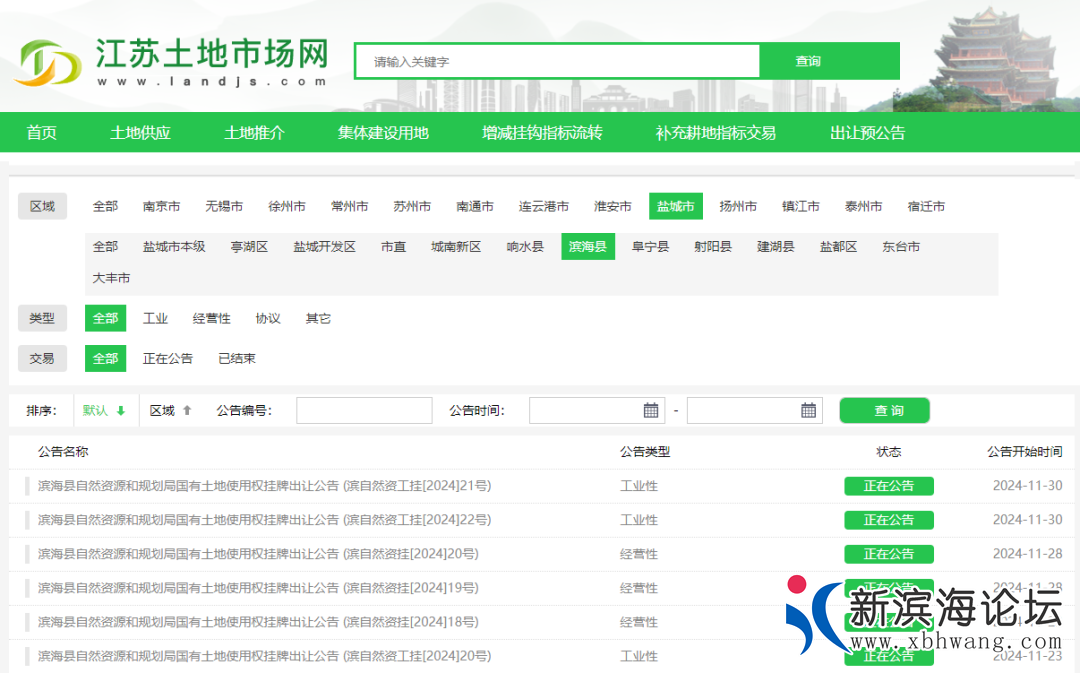Go to 出让预公告 menu item
The image size is (1080, 673).
click(x=867, y=132)
